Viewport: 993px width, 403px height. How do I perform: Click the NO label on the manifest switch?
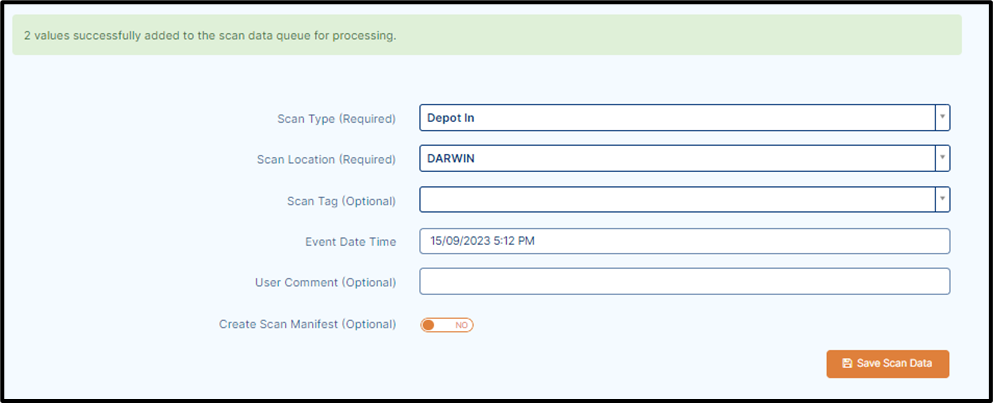point(461,325)
